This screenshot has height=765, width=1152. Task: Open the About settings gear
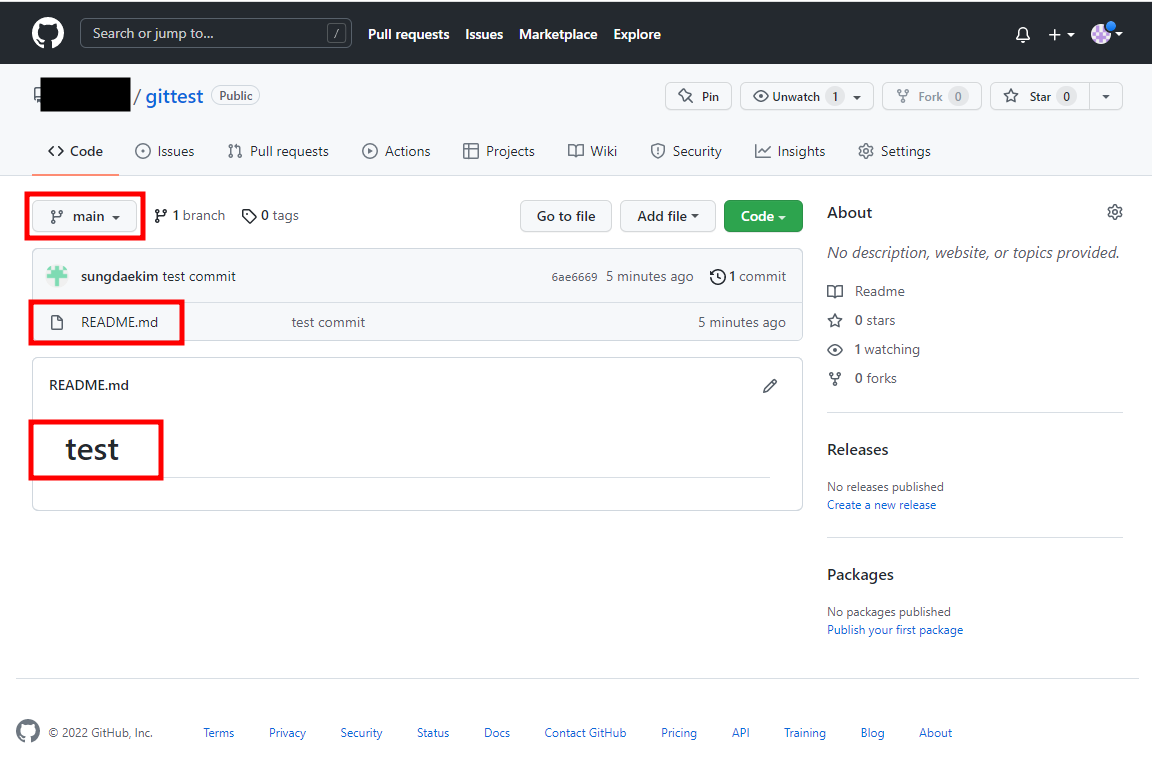pos(1115,212)
